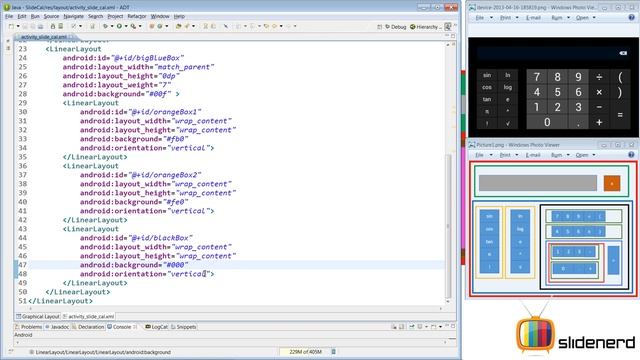Click the help icon in device screenshot viewer
The width and height of the screenshot is (640, 360).
[x=631, y=18]
